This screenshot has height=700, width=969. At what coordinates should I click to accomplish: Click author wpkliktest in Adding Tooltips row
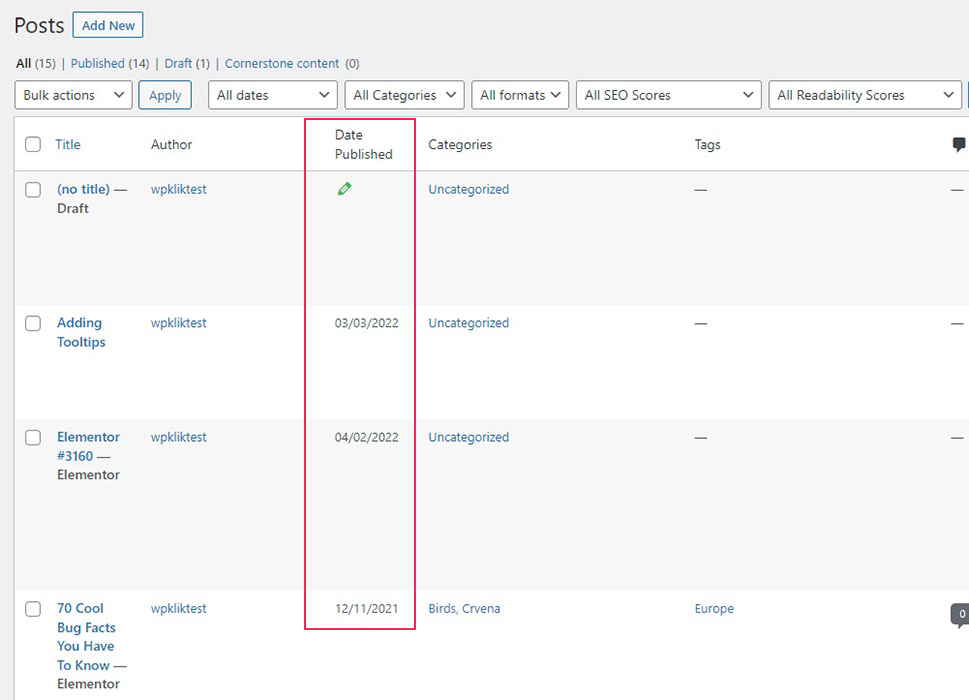(x=179, y=323)
